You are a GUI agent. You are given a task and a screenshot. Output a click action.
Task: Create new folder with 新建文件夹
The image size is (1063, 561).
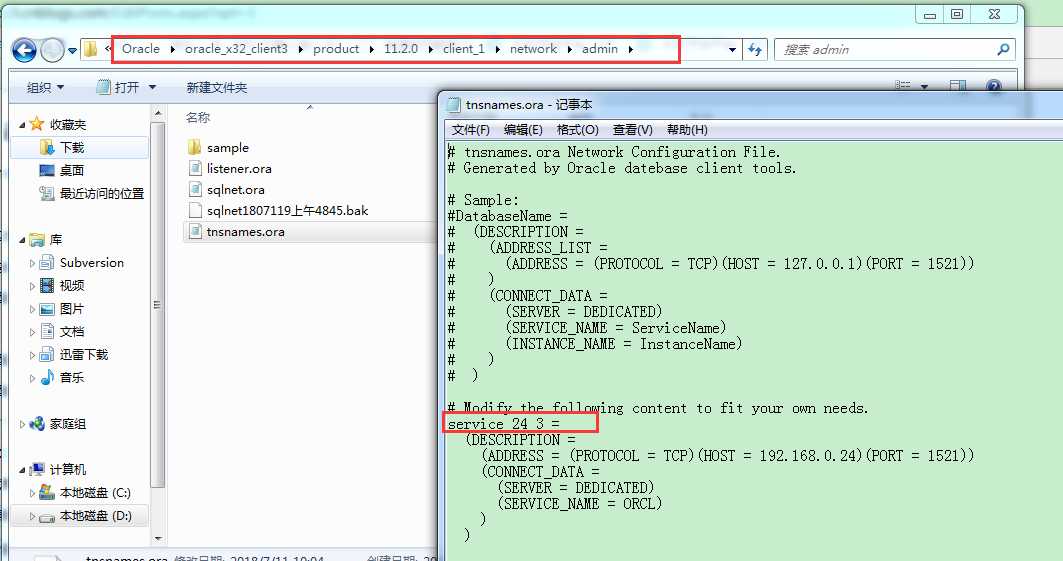tap(217, 87)
